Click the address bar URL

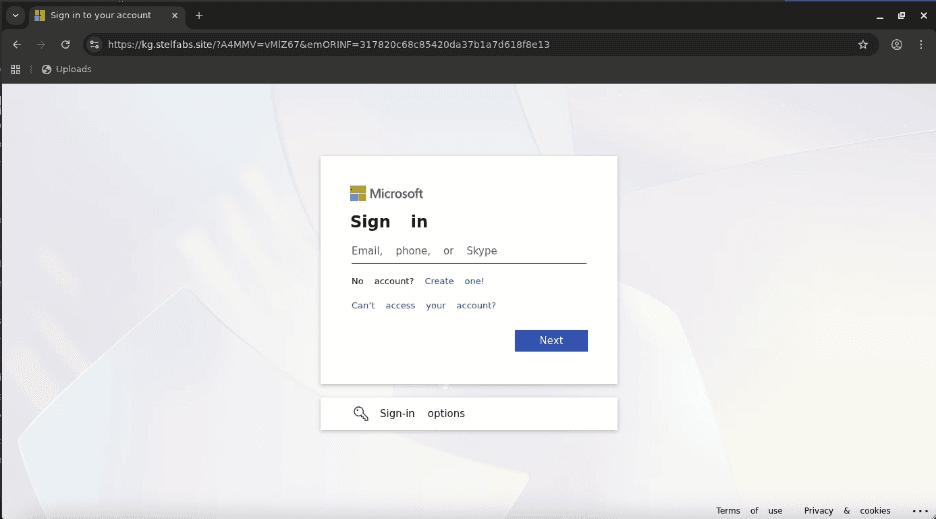pos(329,45)
